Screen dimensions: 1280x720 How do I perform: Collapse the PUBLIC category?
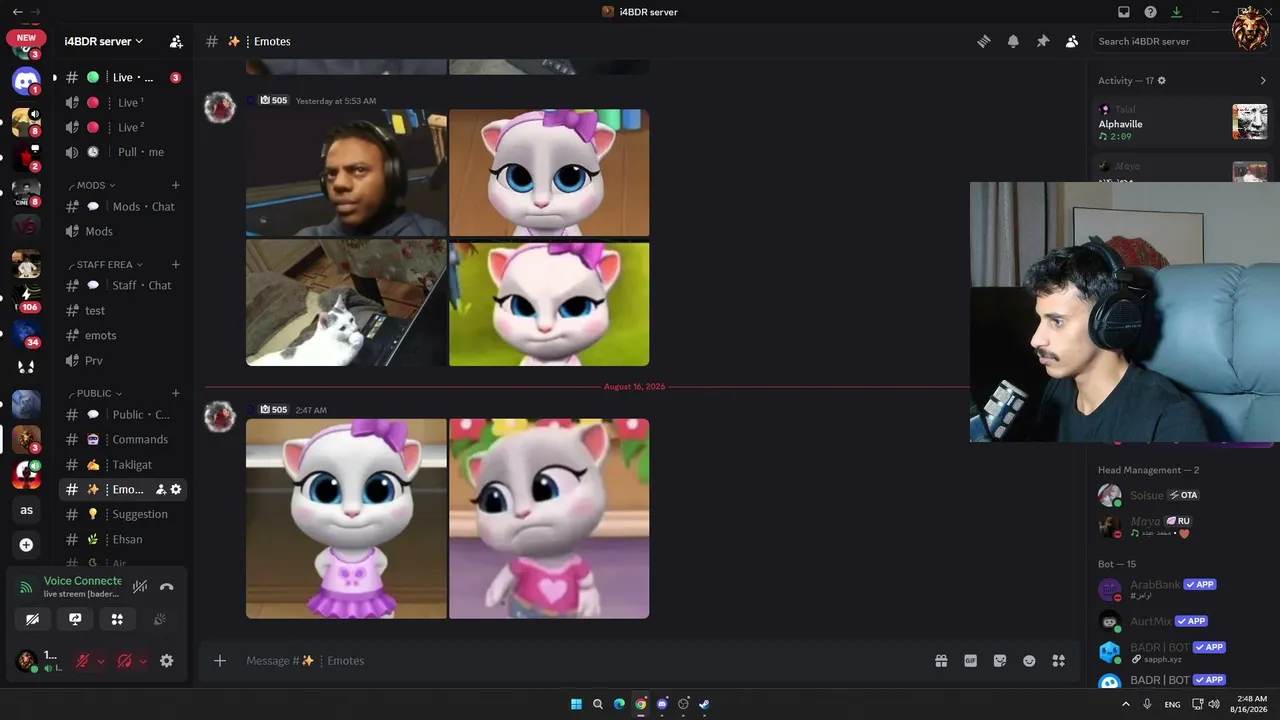[x=95, y=393]
